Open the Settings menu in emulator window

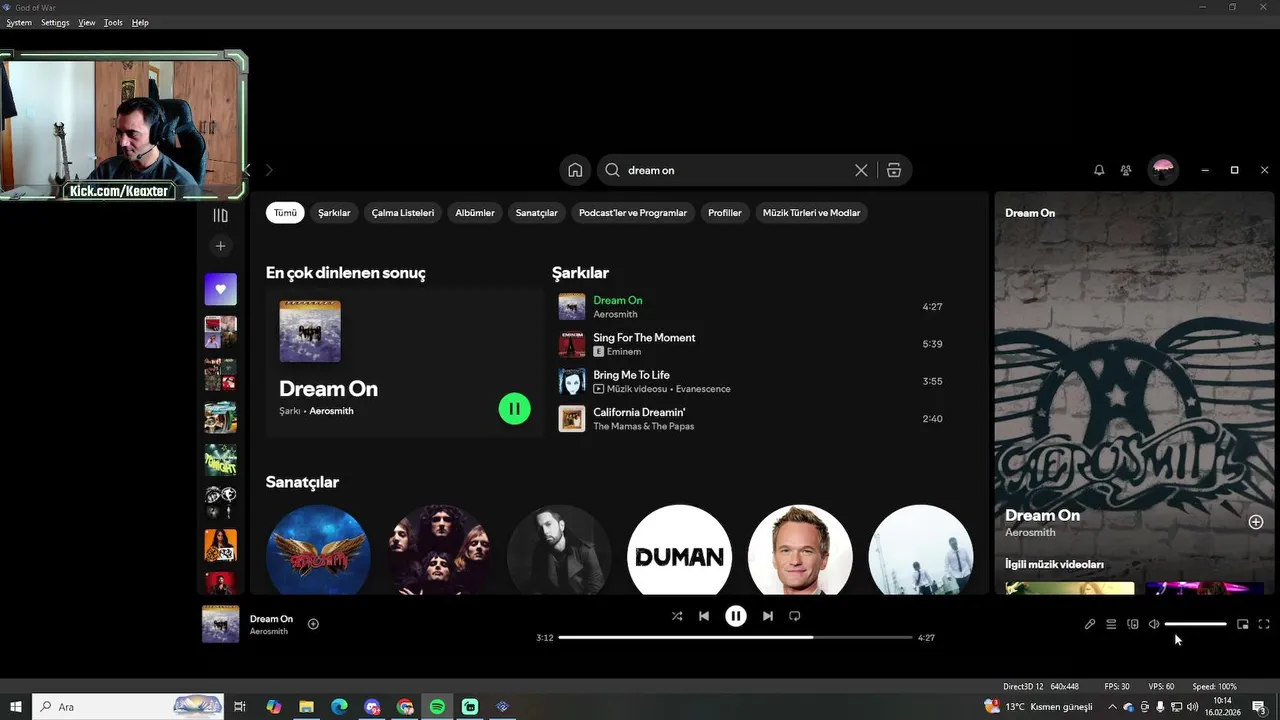point(55,22)
